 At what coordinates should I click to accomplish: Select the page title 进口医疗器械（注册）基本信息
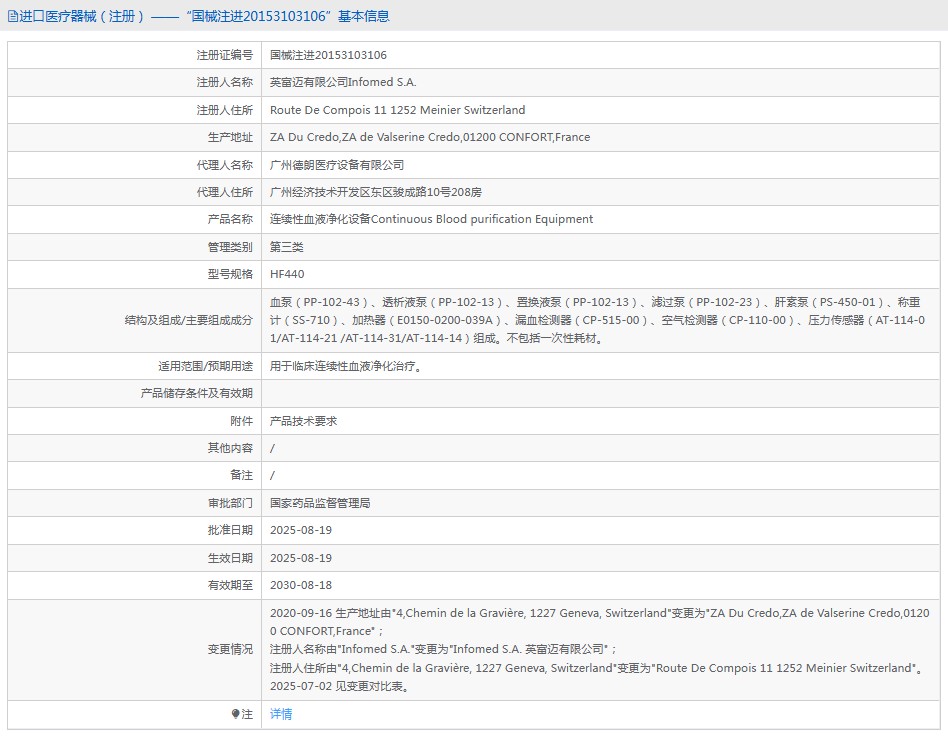(x=198, y=16)
